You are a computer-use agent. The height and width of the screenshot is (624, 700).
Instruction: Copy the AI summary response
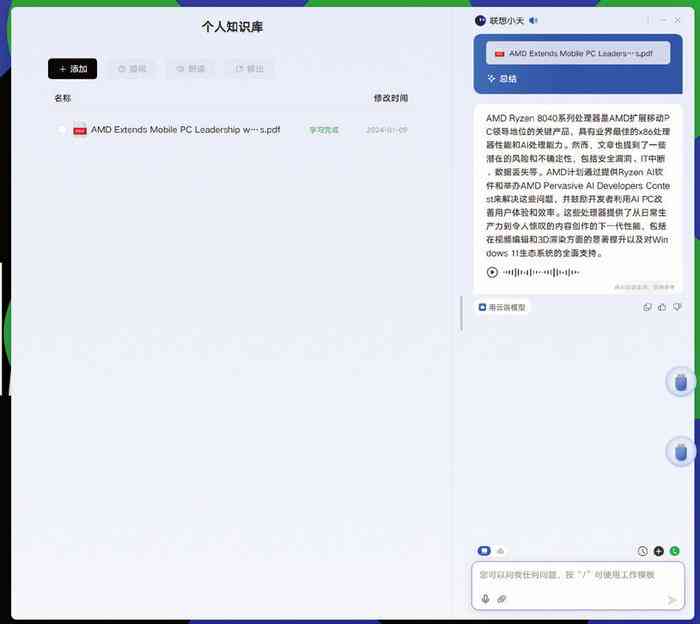647,307
